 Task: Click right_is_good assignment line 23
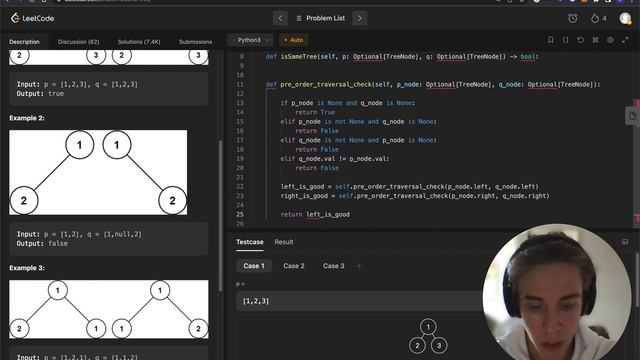[415, 196]
